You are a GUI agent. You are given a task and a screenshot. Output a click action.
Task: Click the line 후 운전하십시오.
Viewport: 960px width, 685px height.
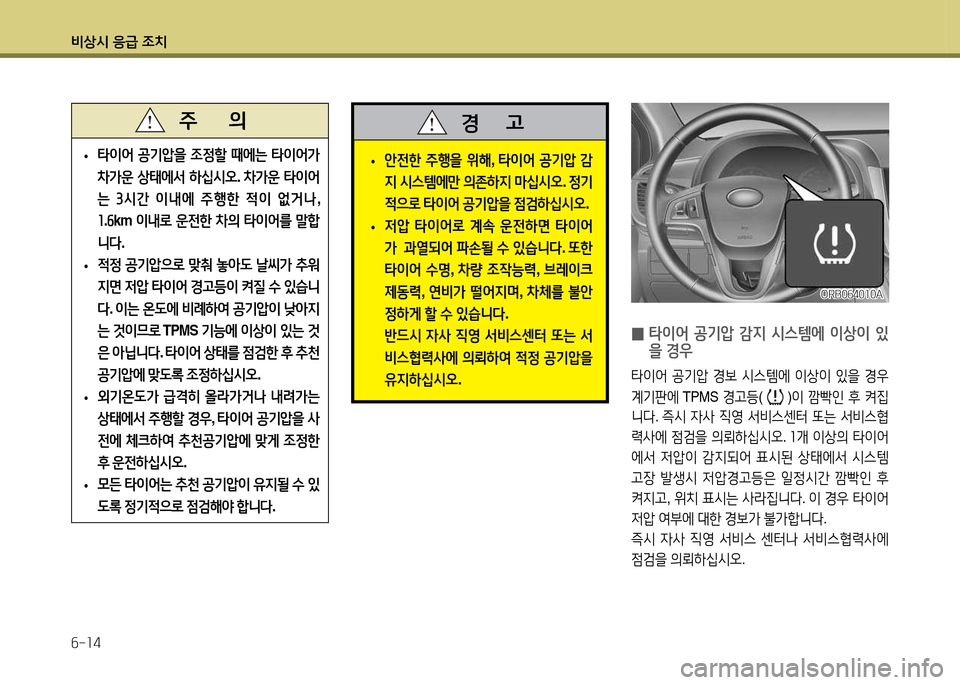tap(141, 462)
